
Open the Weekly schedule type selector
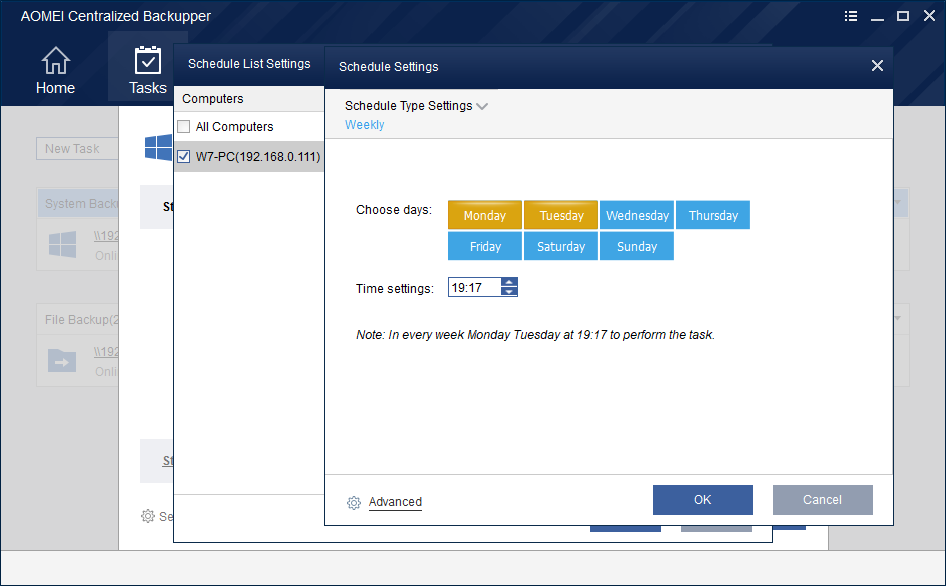click(364, 125)
